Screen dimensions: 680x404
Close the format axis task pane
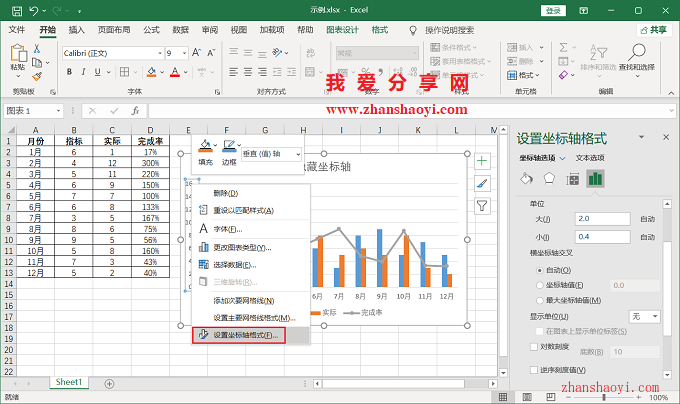tap(666, 137)
